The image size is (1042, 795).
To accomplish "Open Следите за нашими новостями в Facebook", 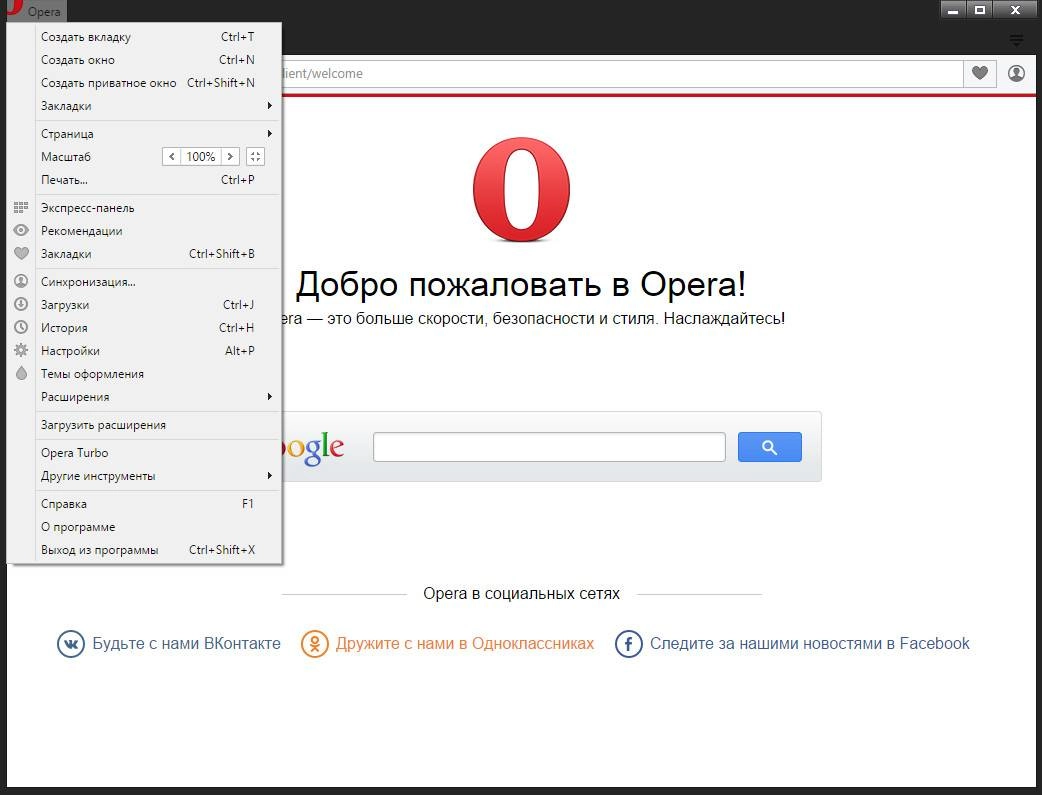I will click(x=809, y=643).
